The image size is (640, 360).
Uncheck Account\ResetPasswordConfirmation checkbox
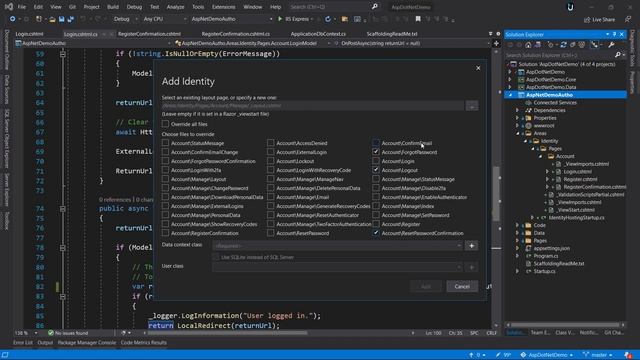point(376,233)
